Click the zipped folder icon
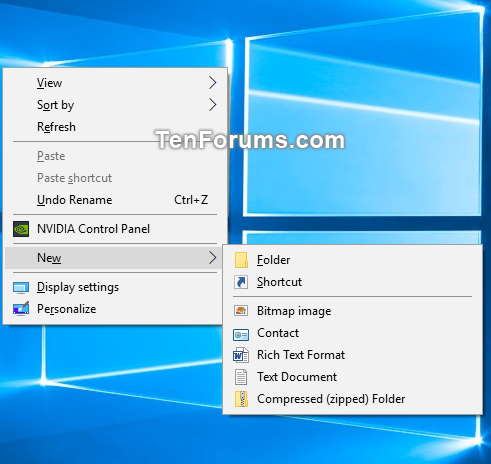The image size is (491, 464). click(241, 399)
